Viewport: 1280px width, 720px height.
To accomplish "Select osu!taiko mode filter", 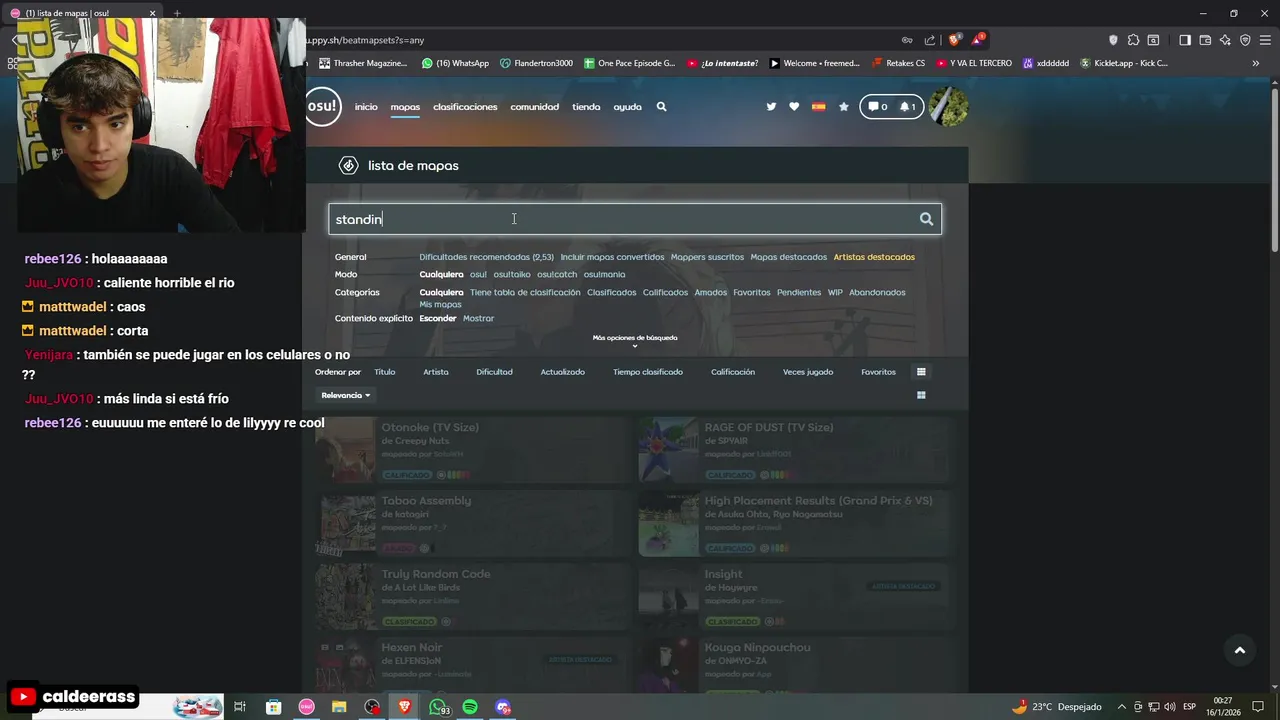I will 512,274.
